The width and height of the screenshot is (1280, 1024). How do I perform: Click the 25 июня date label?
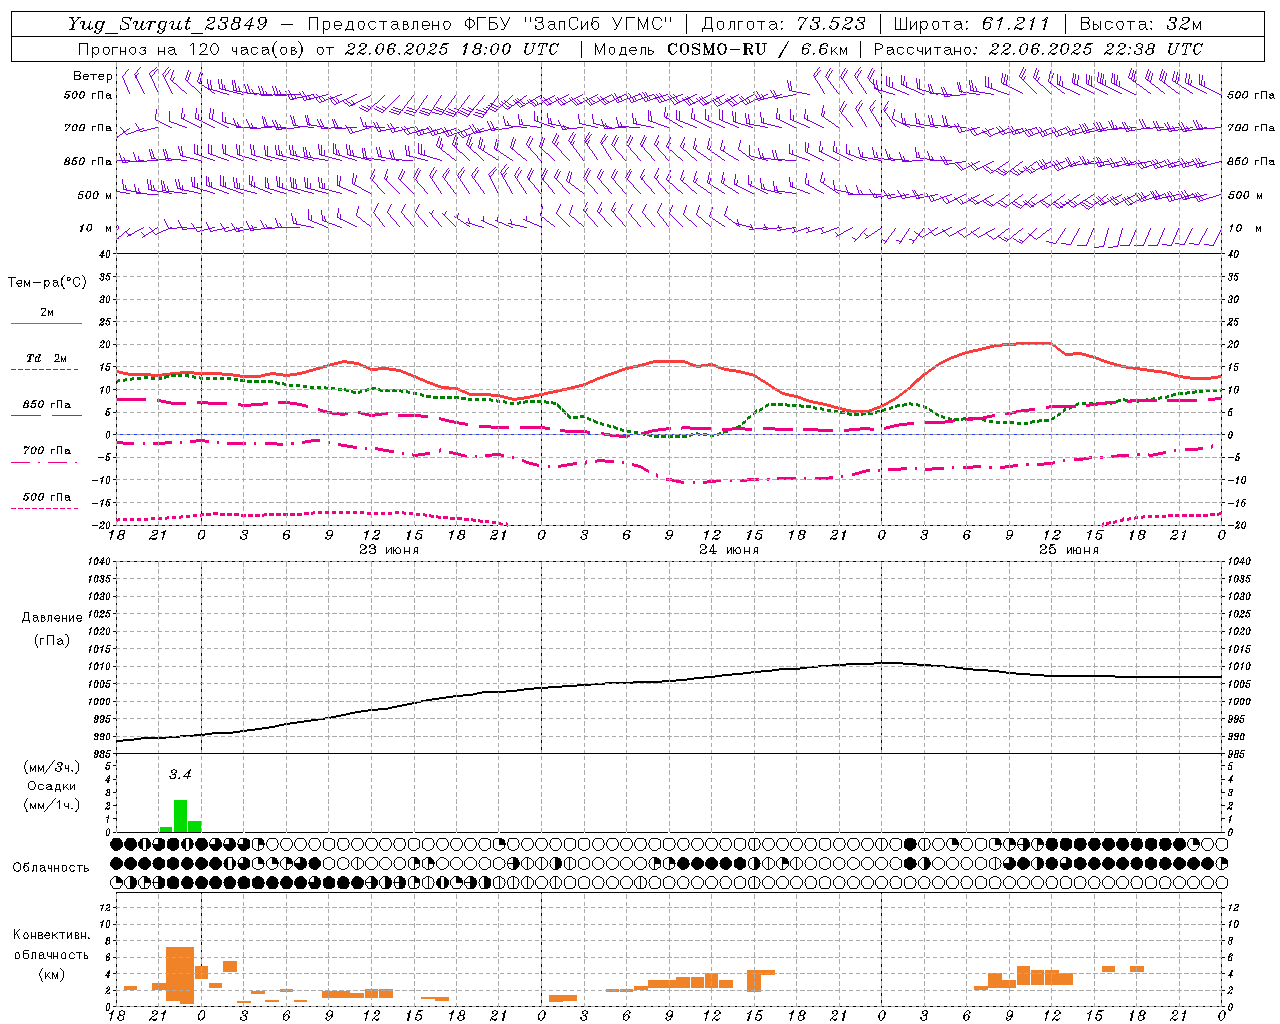(1069, 550)
